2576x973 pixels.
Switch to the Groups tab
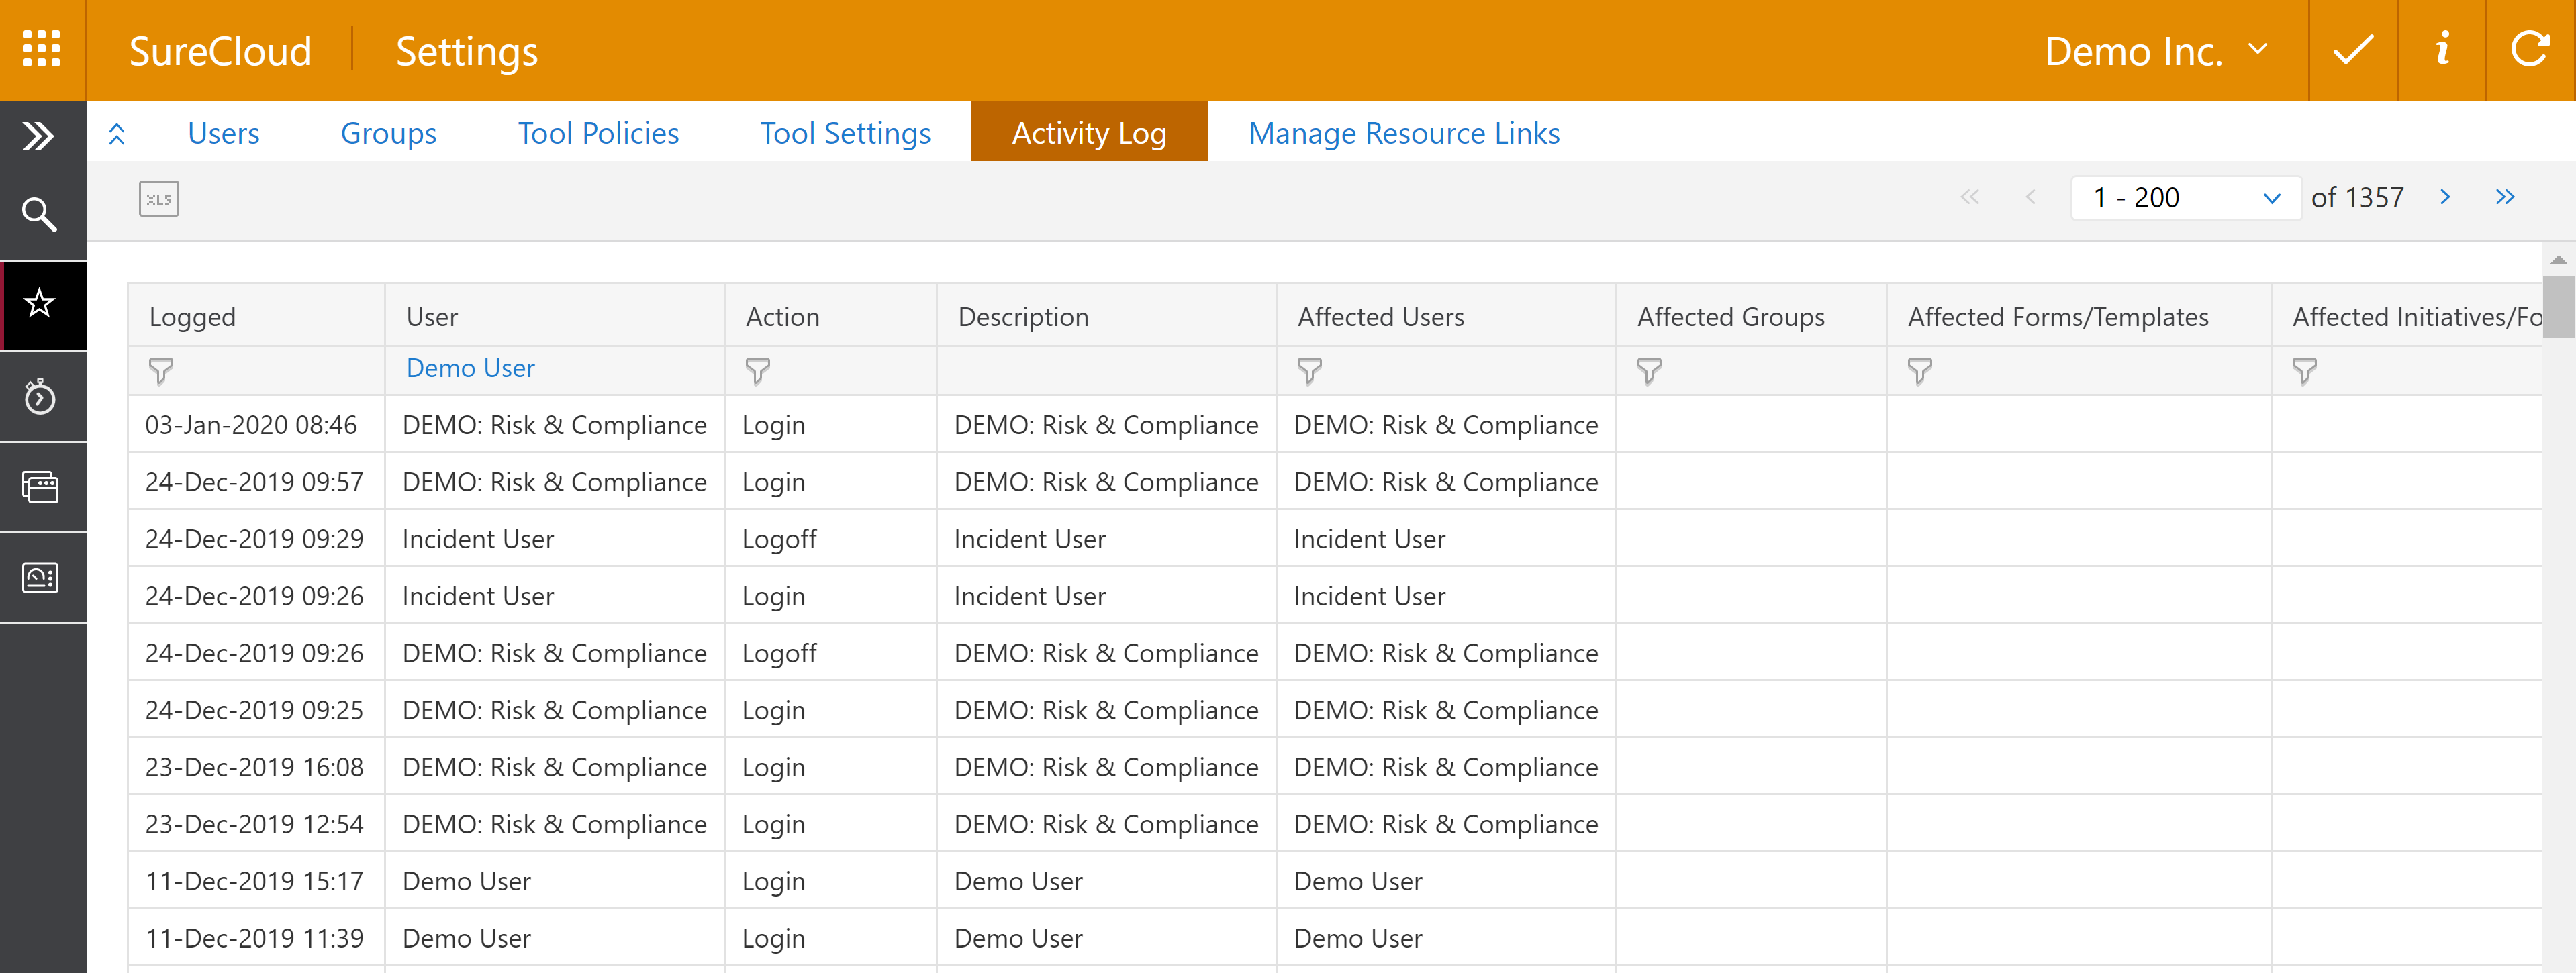[389, 133]
